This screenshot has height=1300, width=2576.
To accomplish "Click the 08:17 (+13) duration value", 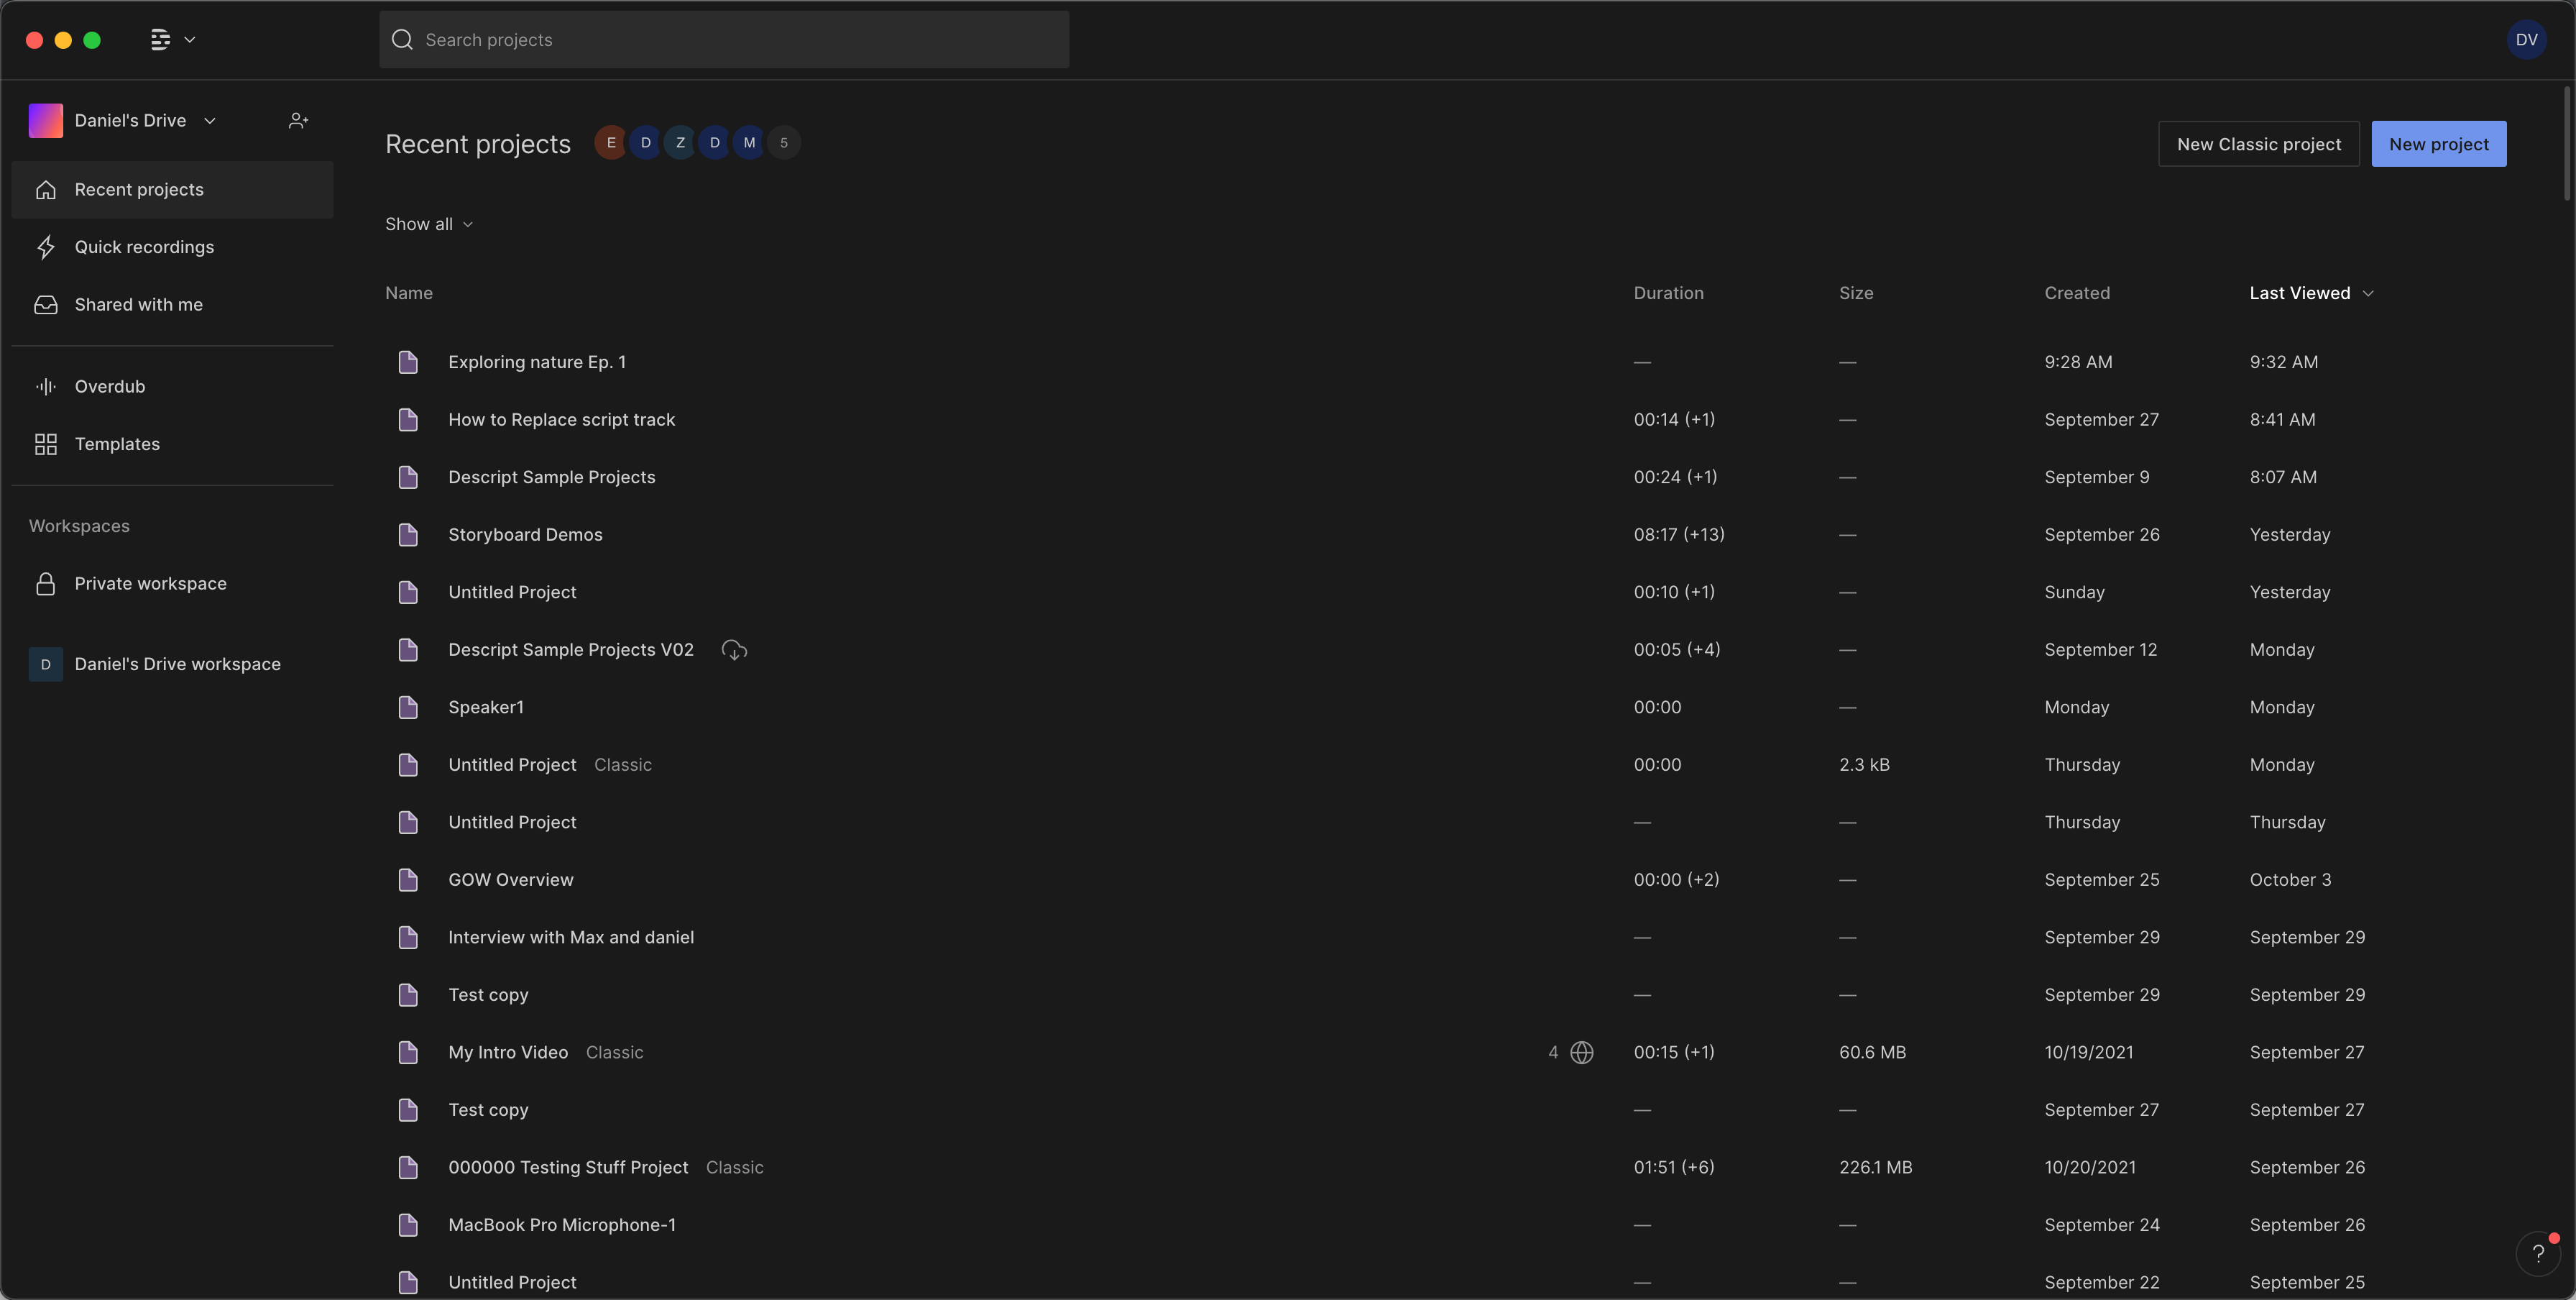I will tap(1679, 535).
